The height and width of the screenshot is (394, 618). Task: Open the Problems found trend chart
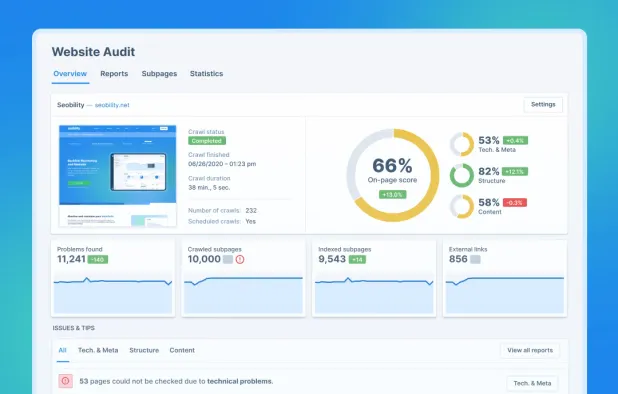(113, 295)
